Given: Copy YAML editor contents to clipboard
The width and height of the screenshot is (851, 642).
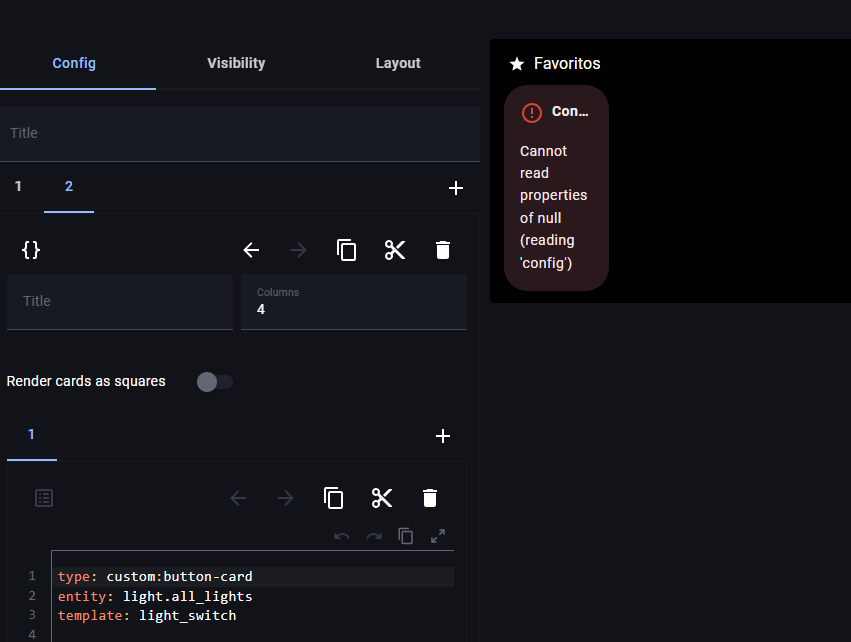Looking at the screenshot, I should tap(405, 536).
